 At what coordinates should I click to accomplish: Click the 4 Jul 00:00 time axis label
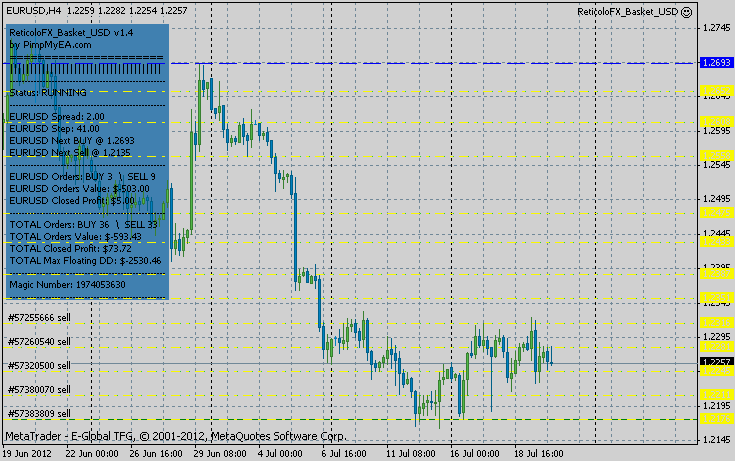click(x=280, y=454)
